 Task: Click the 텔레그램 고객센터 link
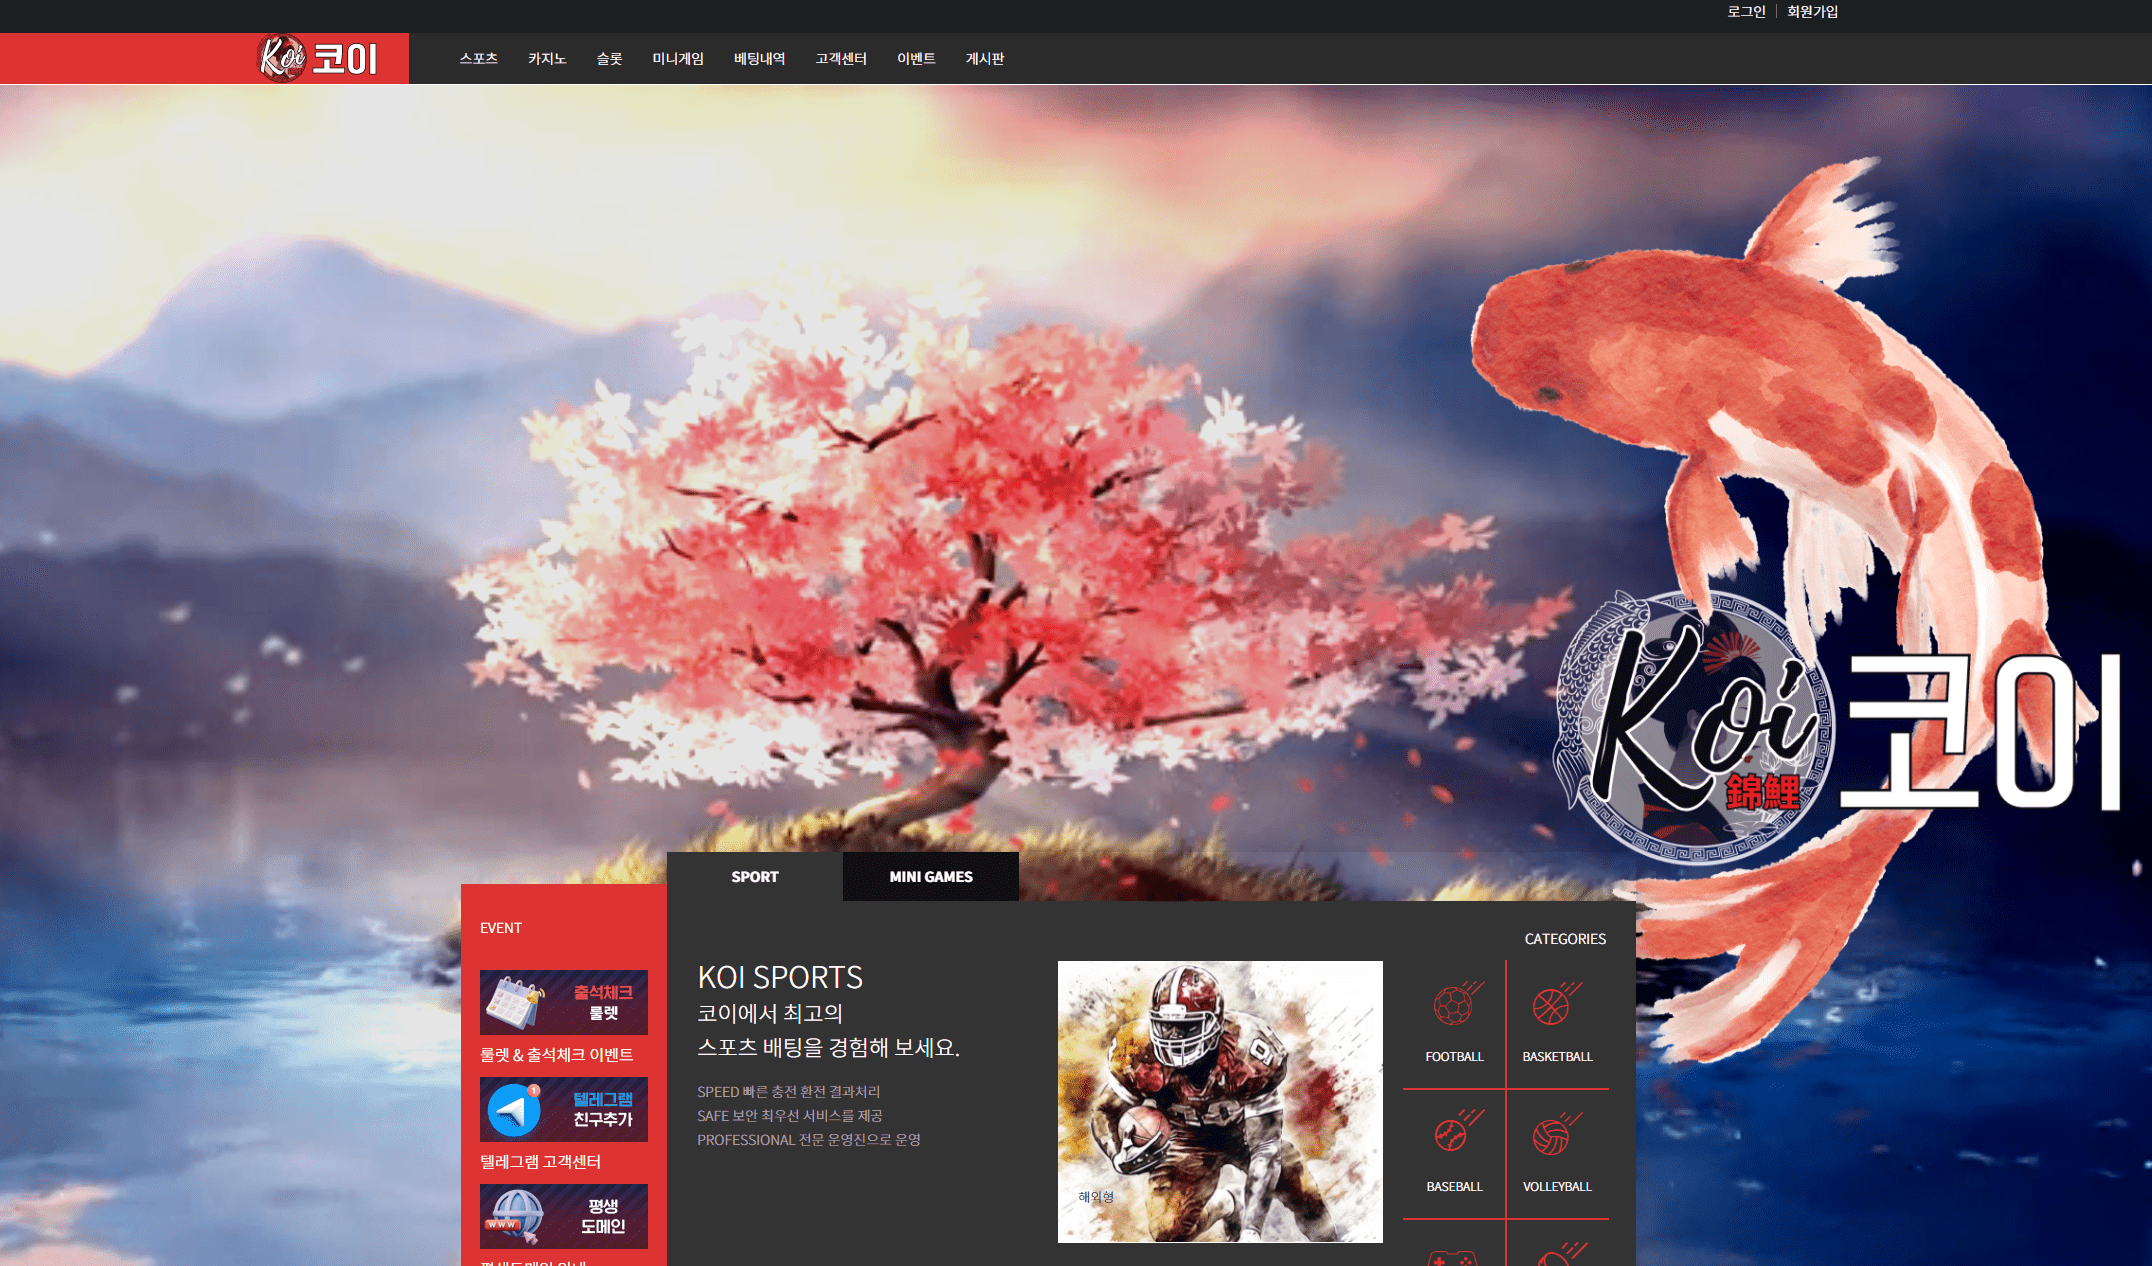pos(540,1162)
